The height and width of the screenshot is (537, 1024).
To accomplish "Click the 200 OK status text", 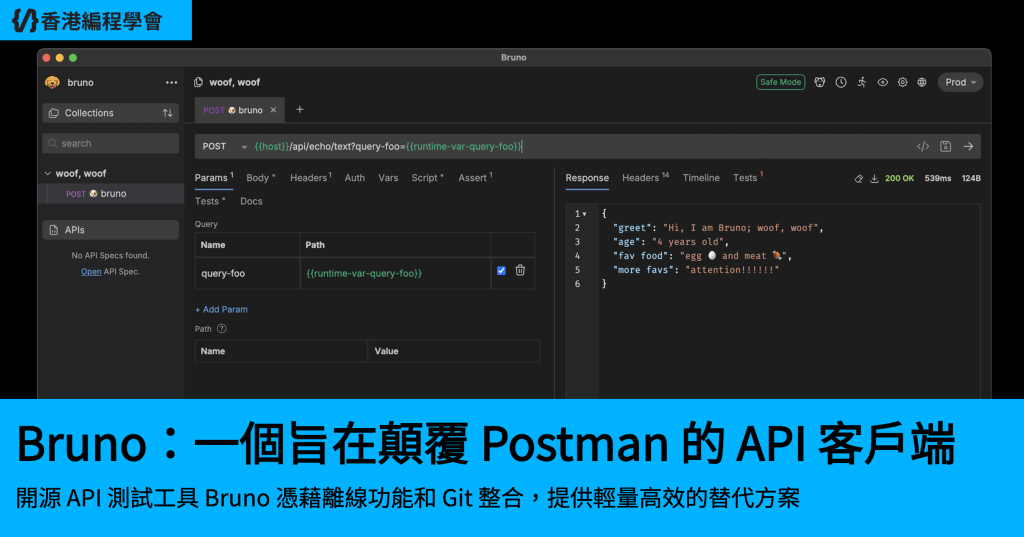I will 899,178.
